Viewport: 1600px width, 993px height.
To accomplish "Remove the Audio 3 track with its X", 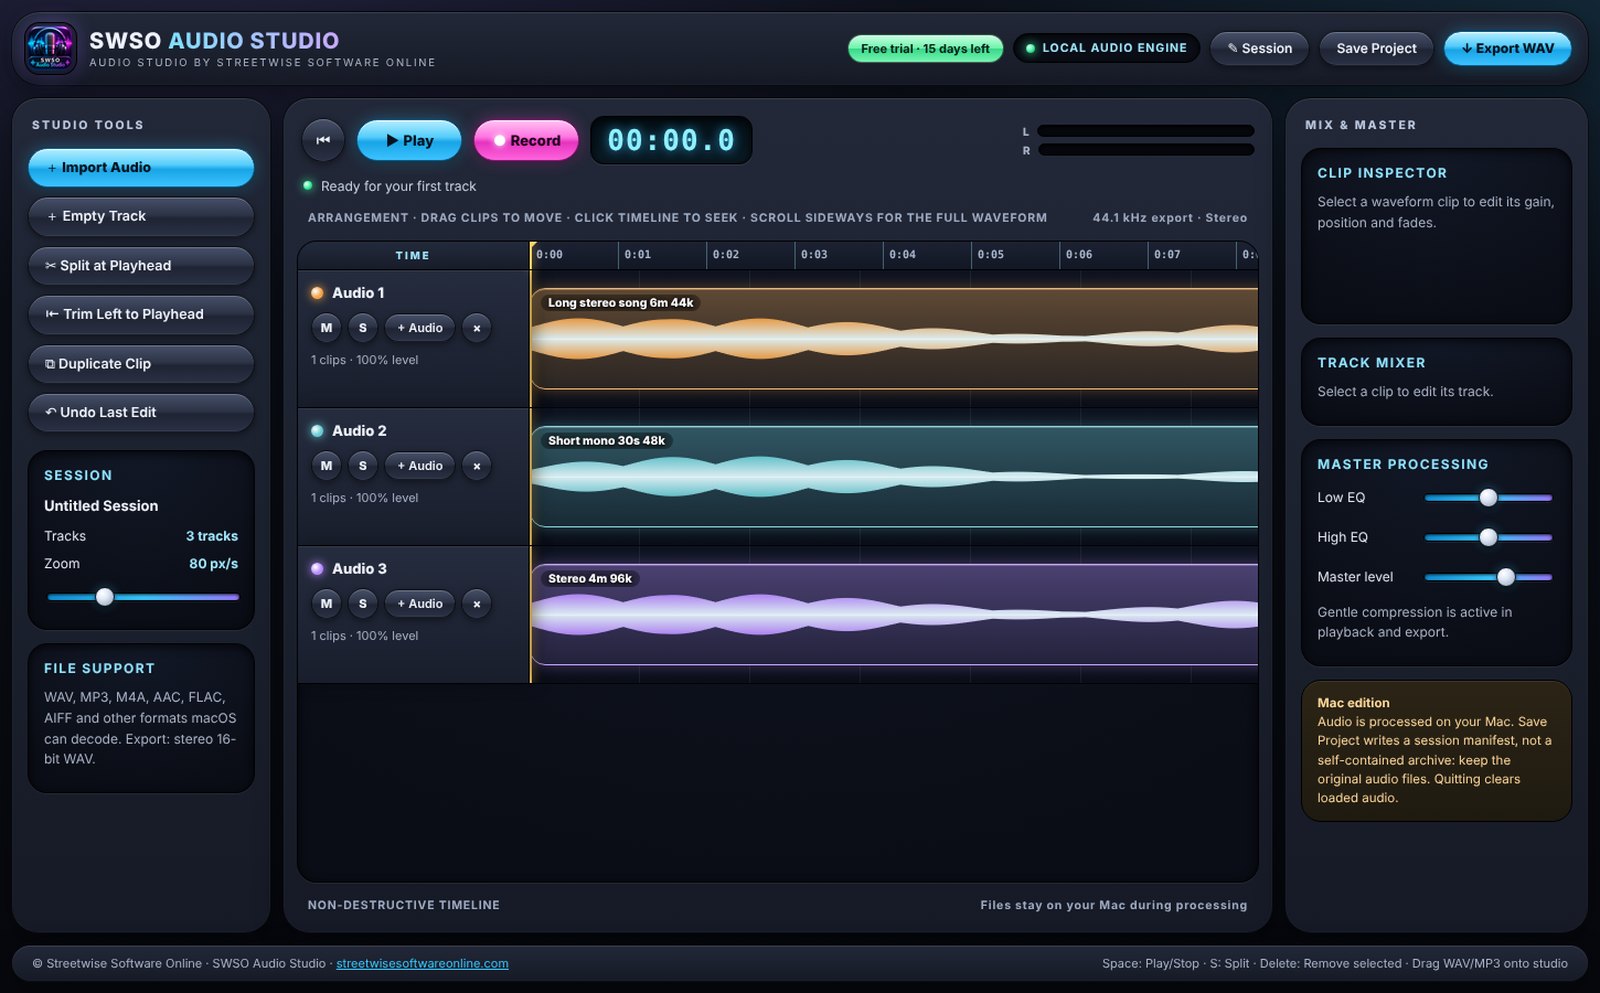I will click(477, 604).
